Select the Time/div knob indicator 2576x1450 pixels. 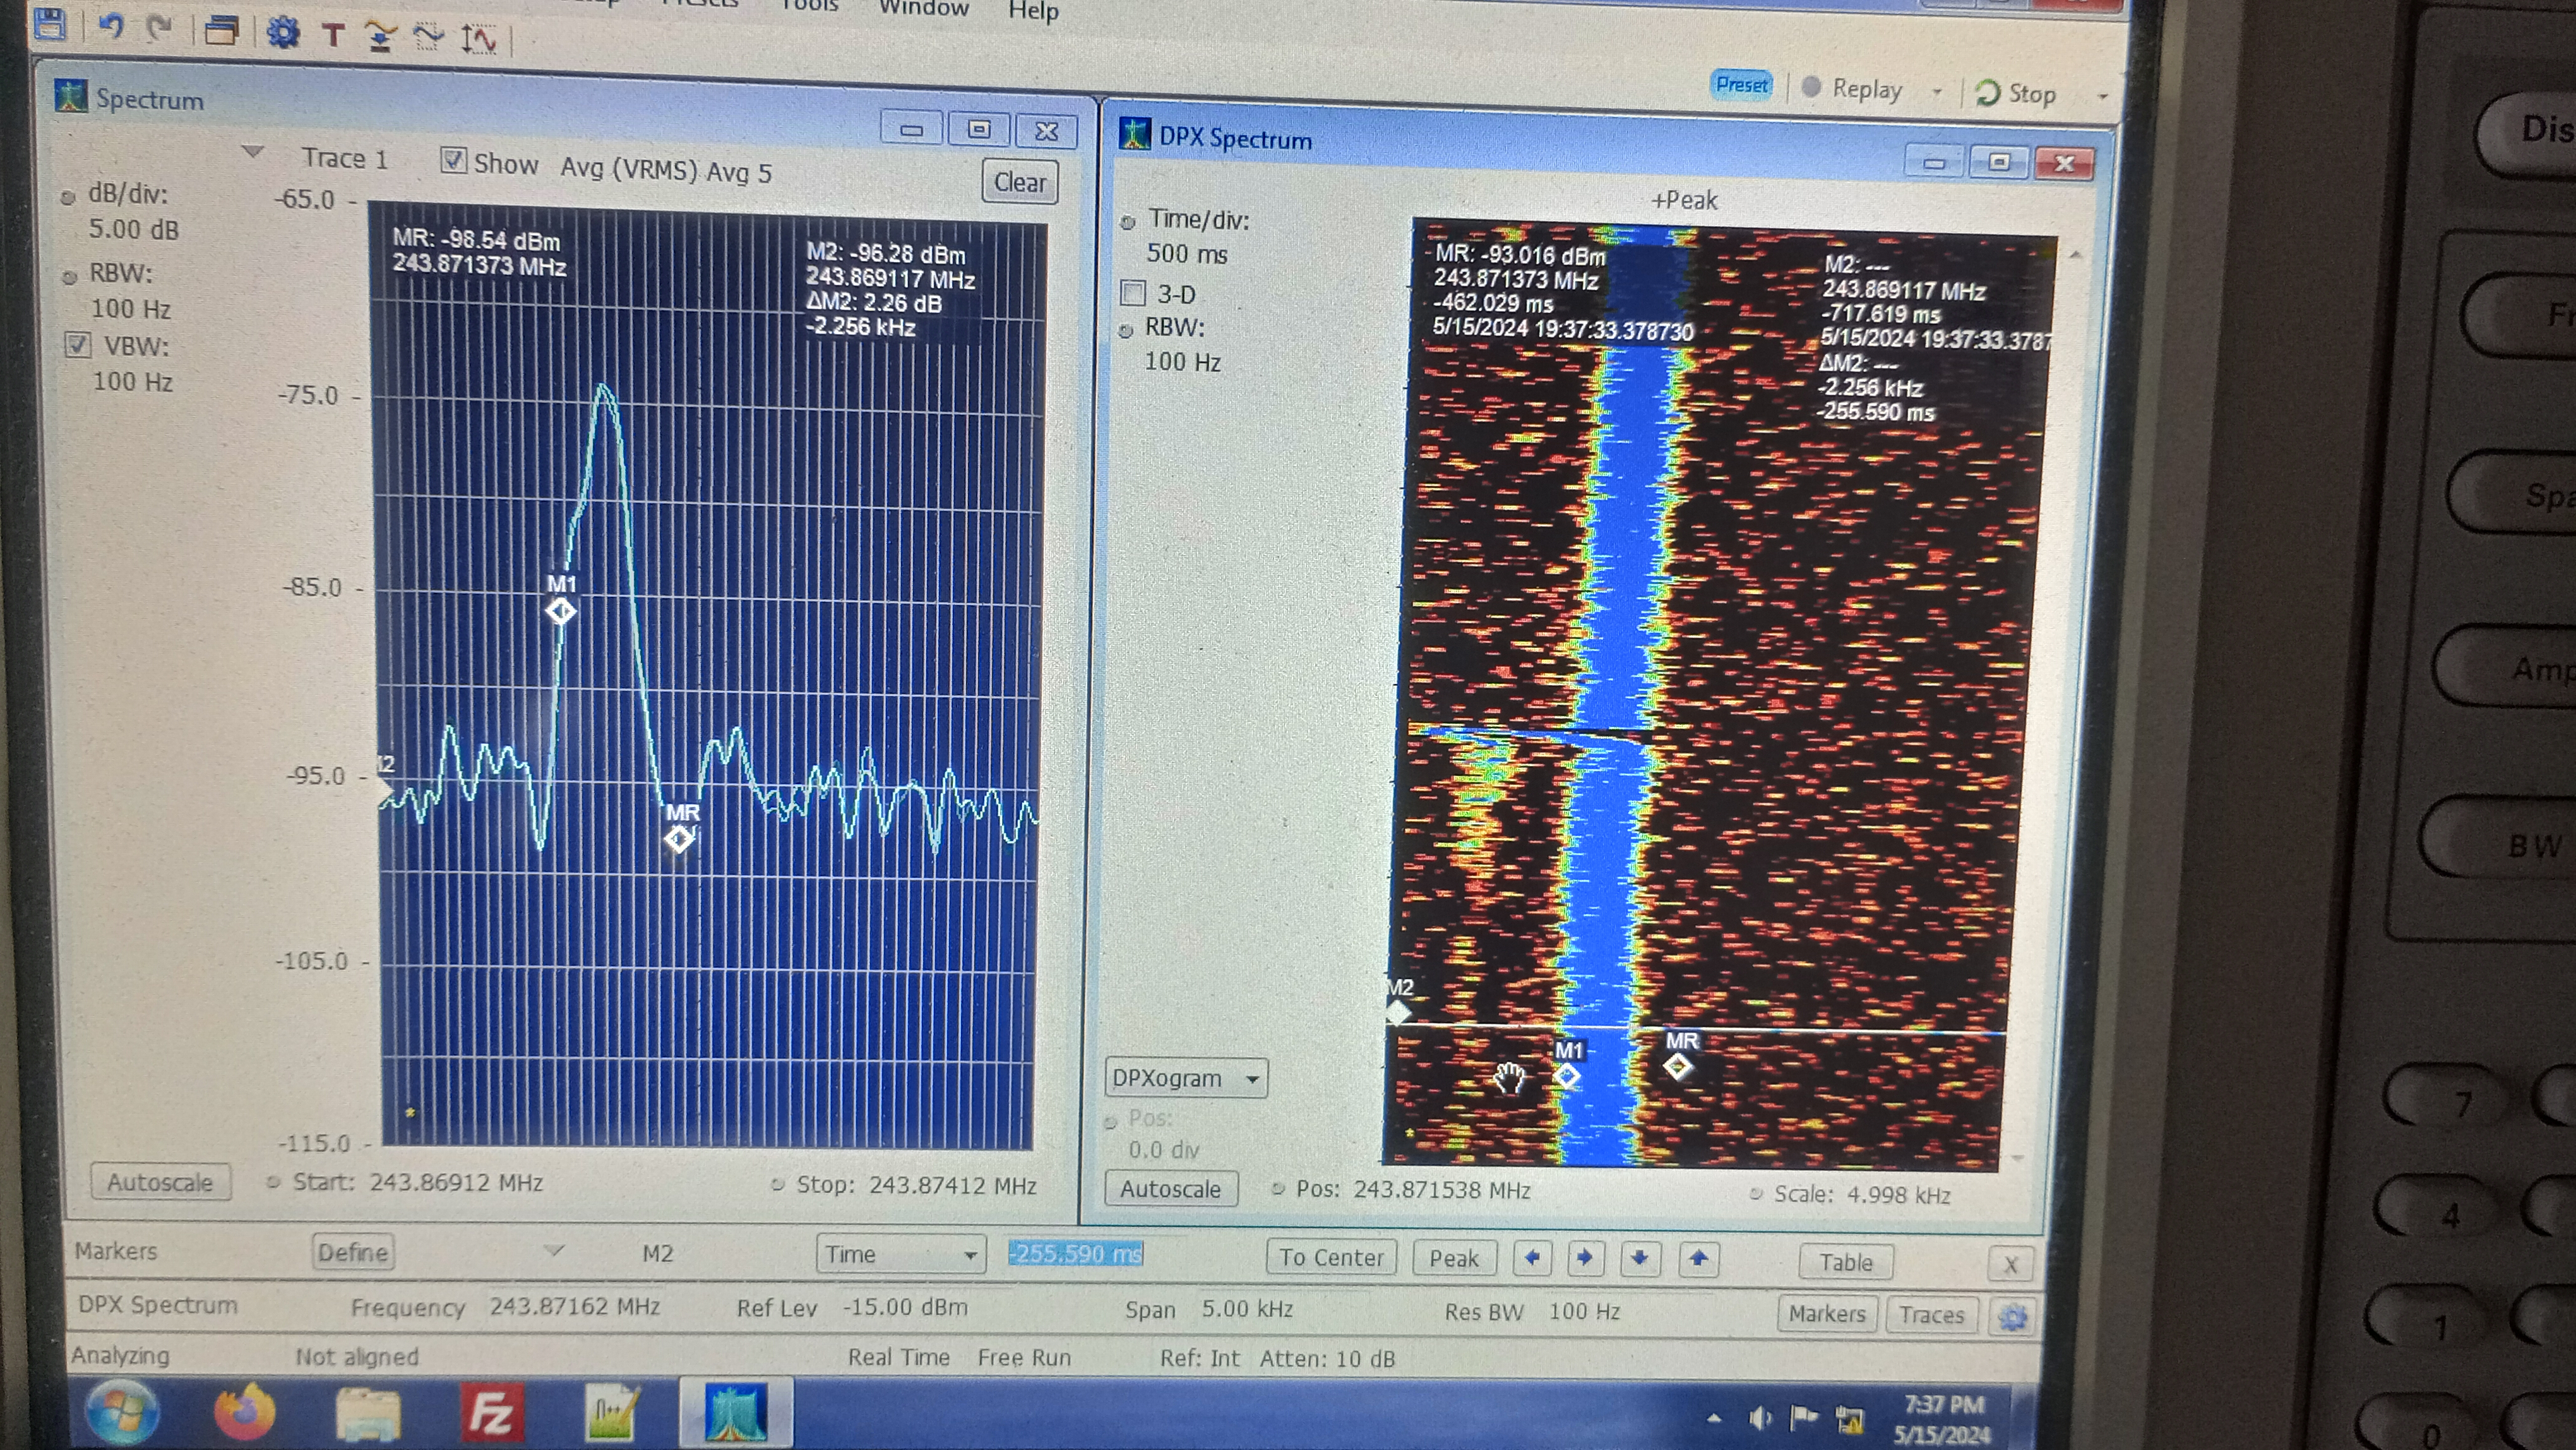coord(1127,222)
